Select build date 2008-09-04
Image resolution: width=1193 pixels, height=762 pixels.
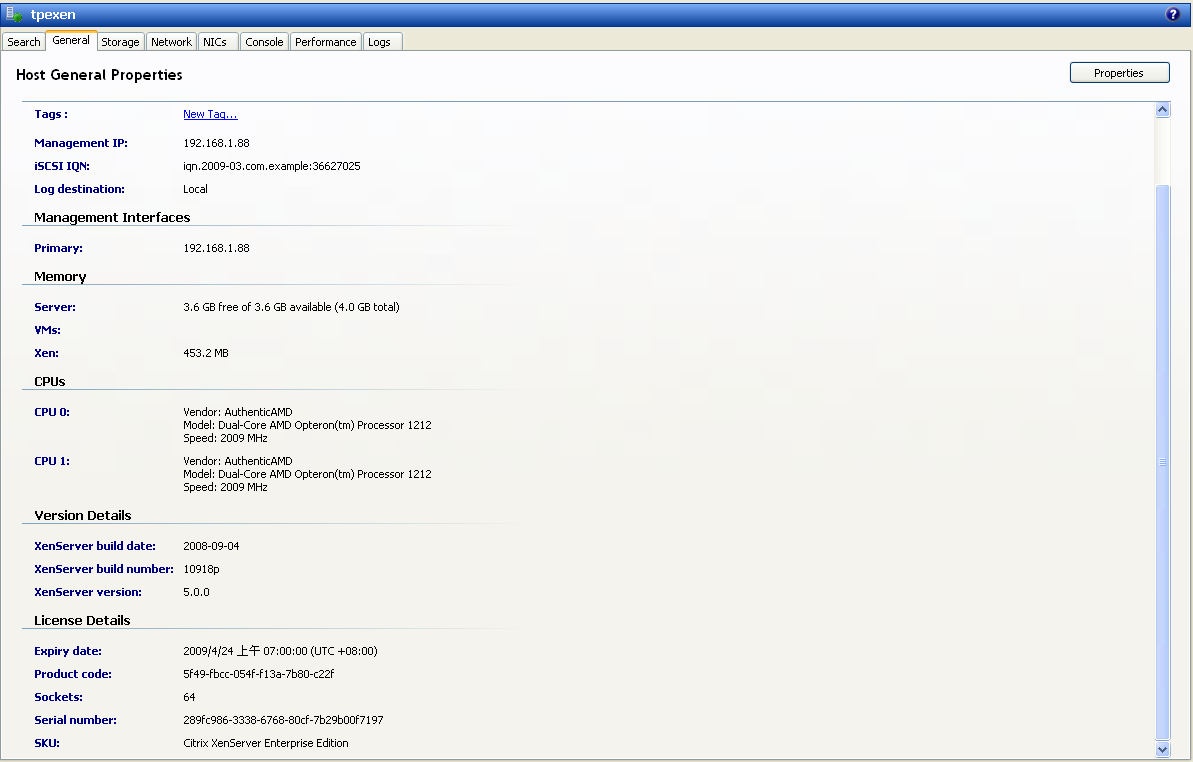pos(211,546)
